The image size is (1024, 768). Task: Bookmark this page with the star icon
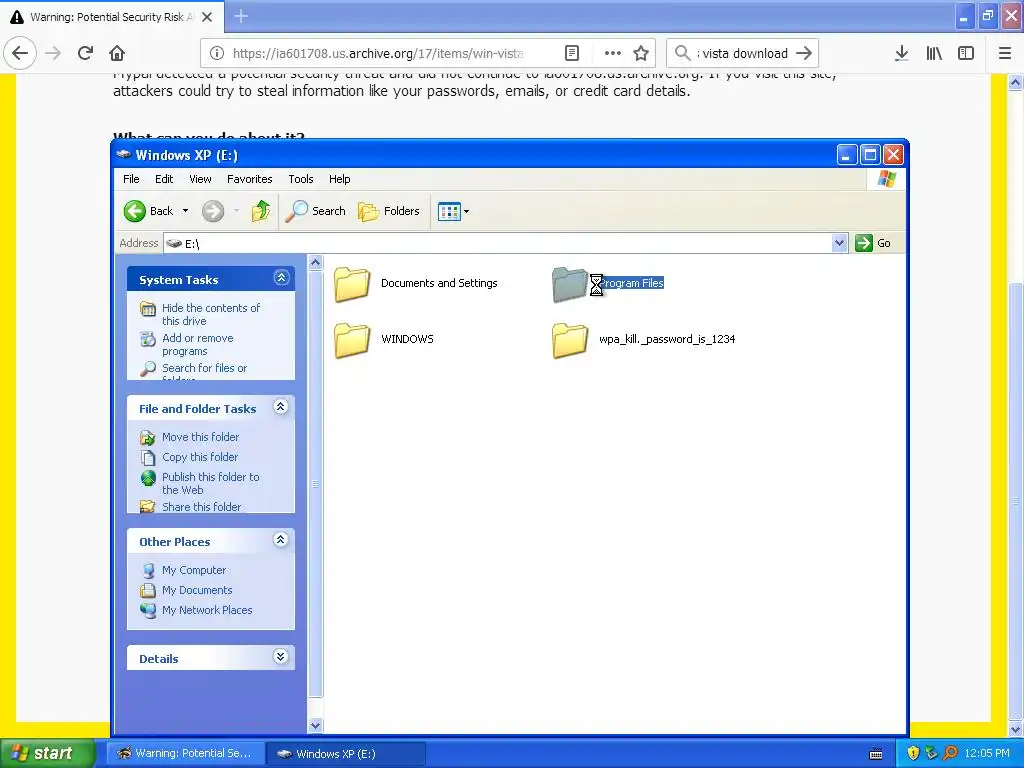pyautogui.click(x=641, y=54)
